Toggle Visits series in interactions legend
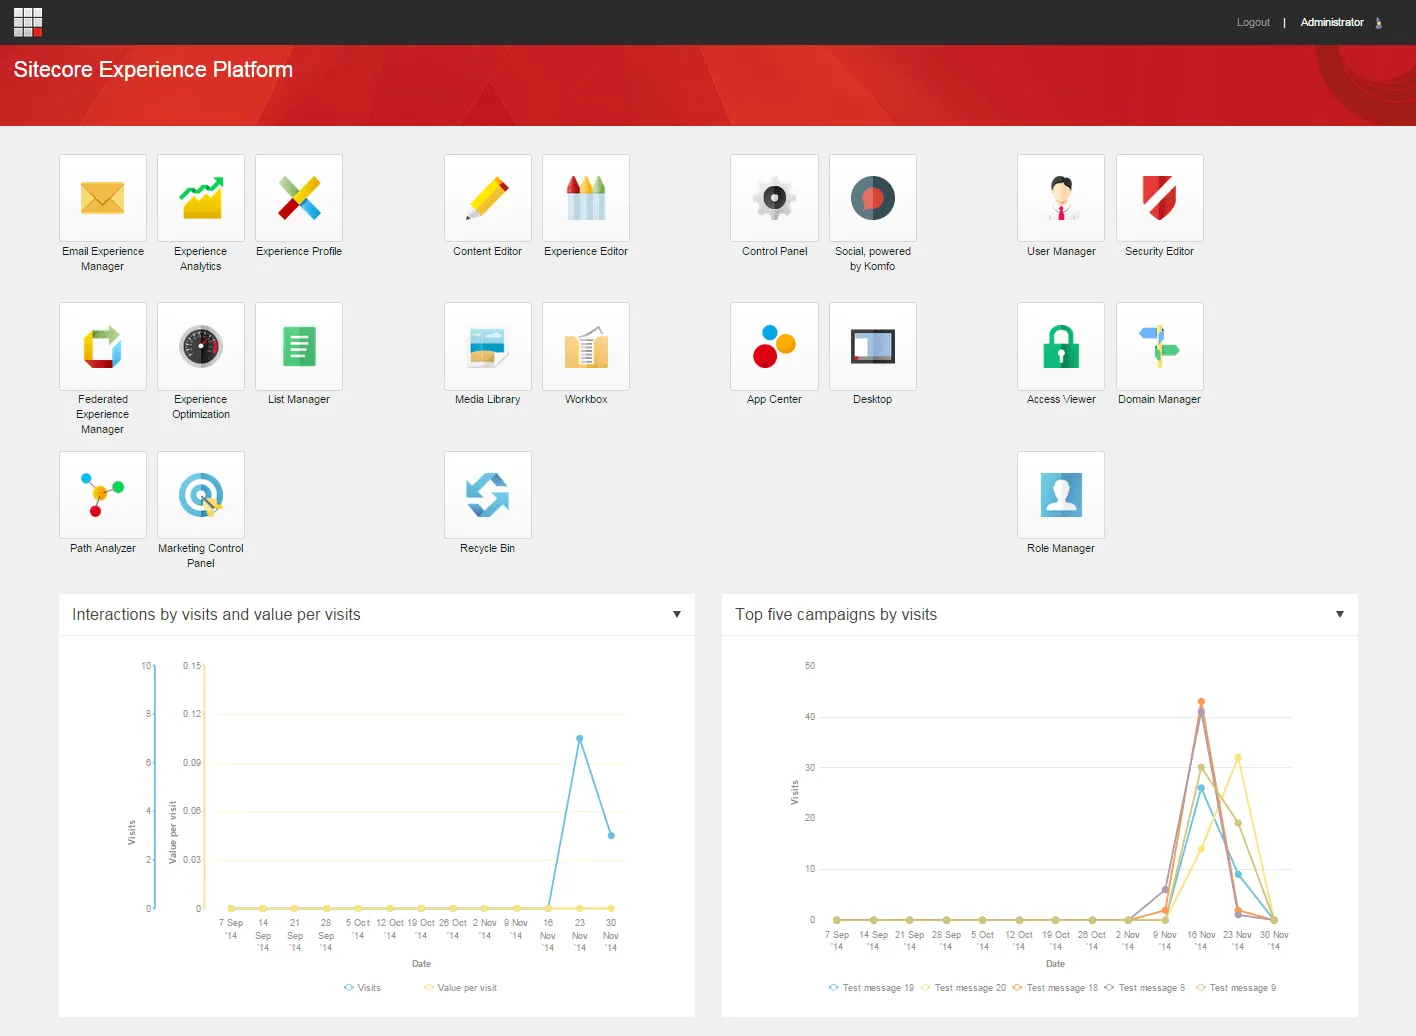The width and height of the screenshot is (1416, 1036). click(x=362, y=988)
